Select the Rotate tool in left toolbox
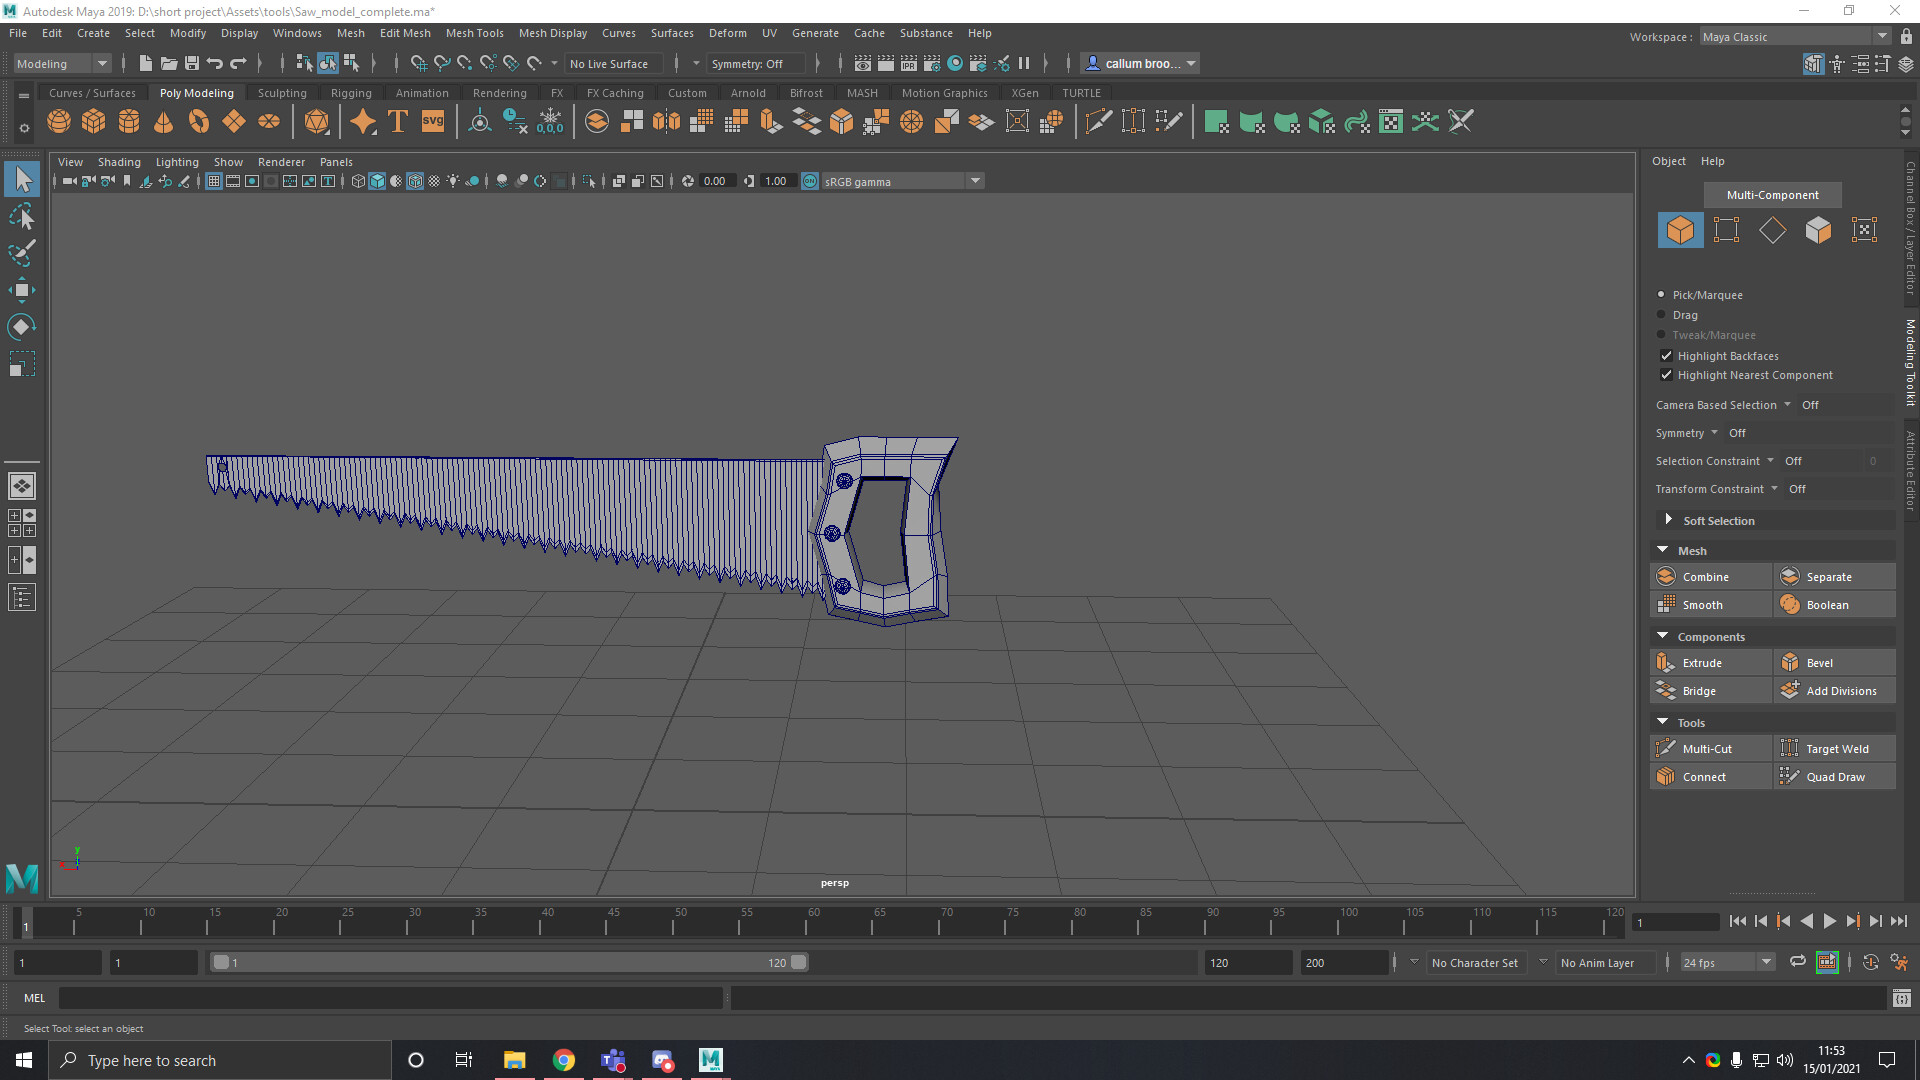The image size is (1920, 1080). 22,327
